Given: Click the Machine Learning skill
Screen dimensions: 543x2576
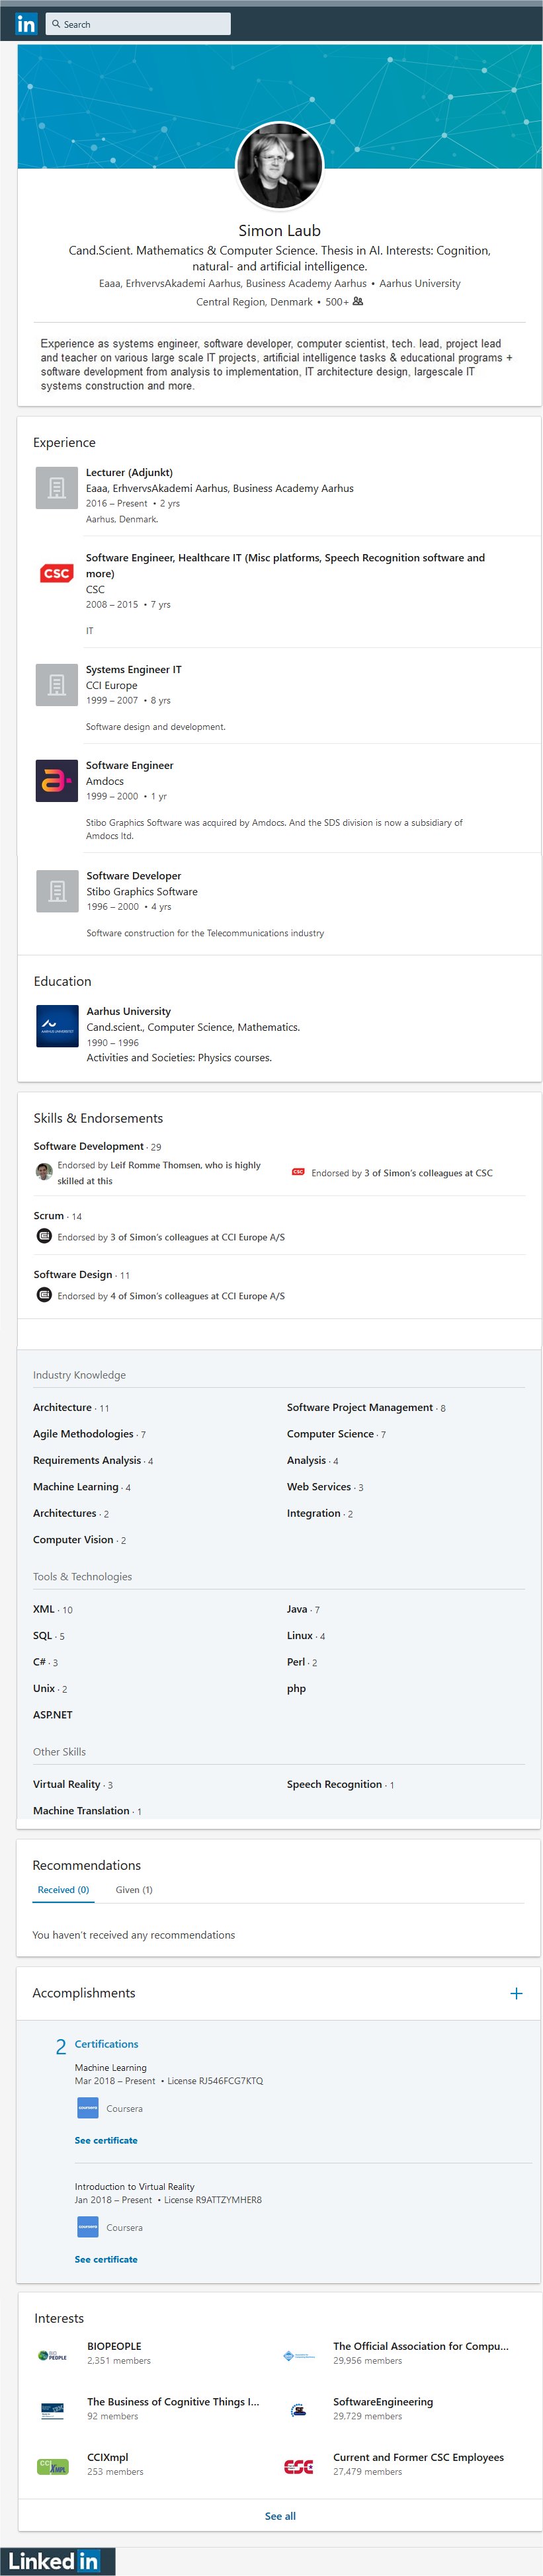Looking at the screenshot, I should pyautogui.click(x=75, y=1487).
